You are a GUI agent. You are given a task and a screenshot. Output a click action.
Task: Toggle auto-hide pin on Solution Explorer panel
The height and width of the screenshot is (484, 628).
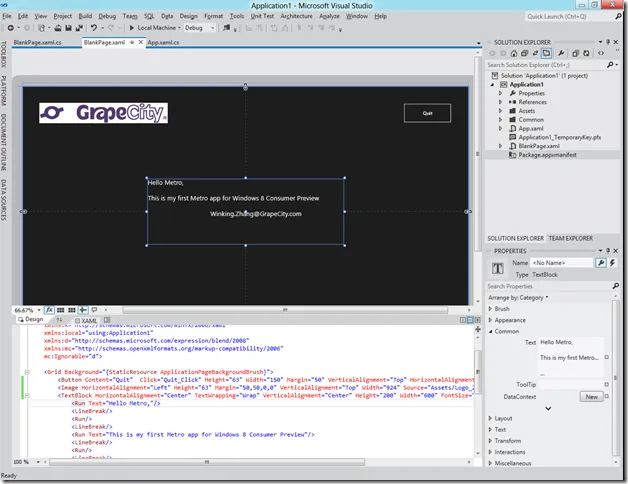click(608, 41)
